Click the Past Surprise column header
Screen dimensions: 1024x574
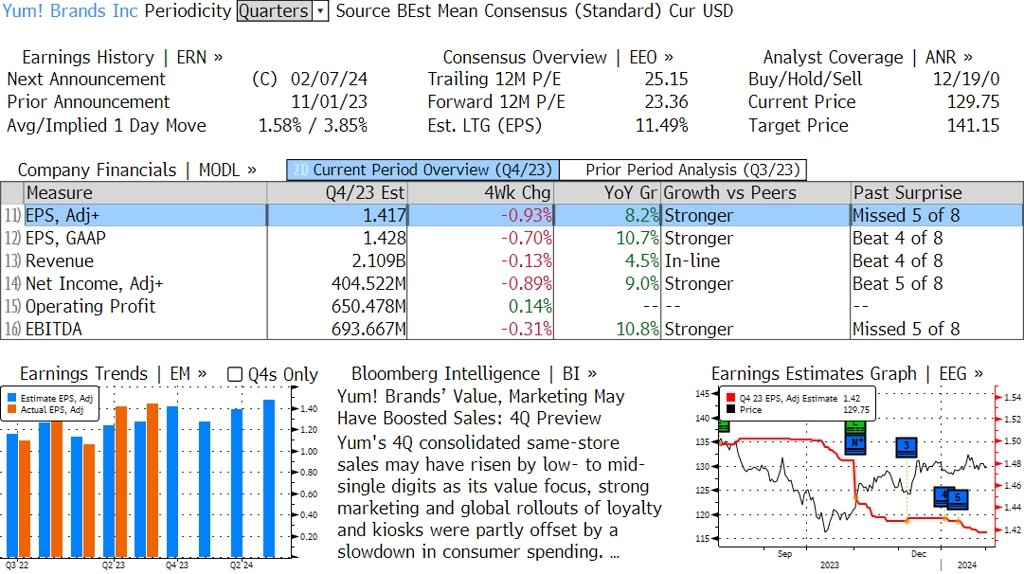[x=936, y=193]
